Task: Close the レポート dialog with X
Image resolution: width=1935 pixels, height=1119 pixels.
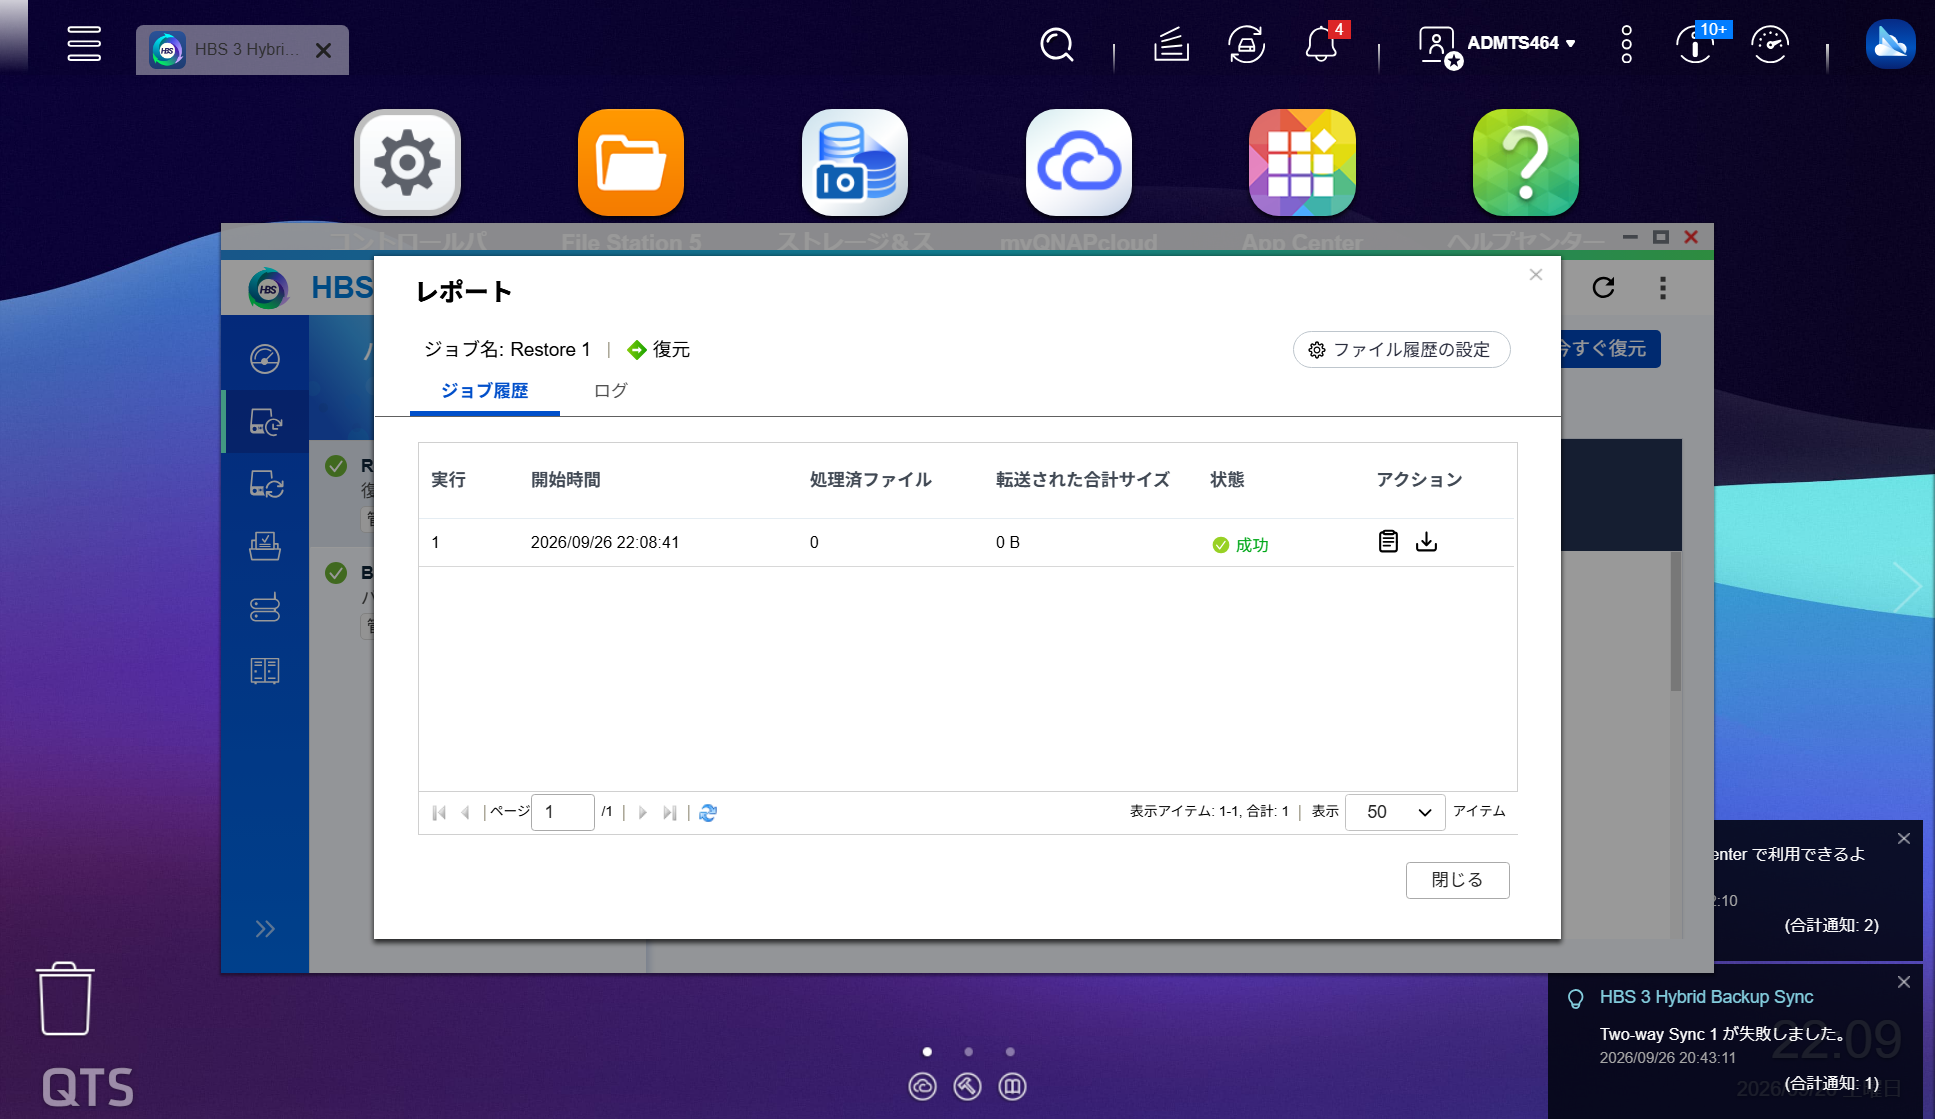Action: (1536, 275)
